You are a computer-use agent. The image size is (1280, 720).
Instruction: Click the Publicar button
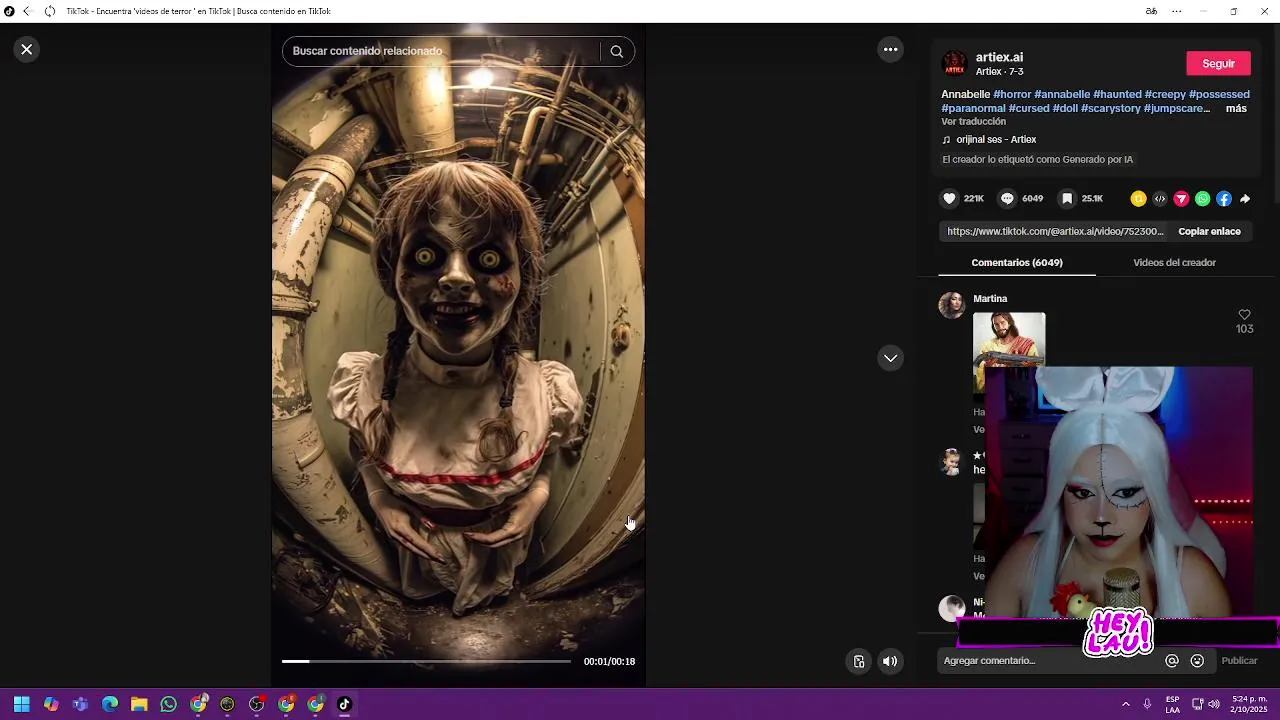pos(1239,661)
